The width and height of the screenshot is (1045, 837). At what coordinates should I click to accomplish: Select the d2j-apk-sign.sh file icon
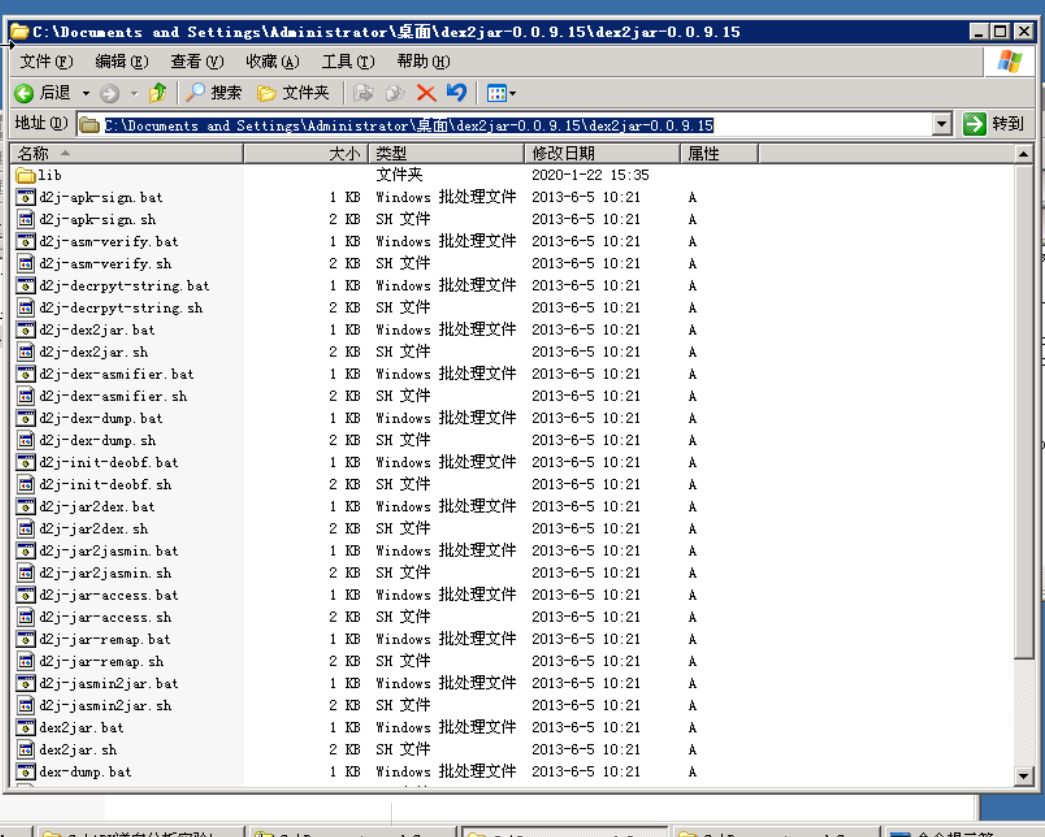(x=25, y=219)
